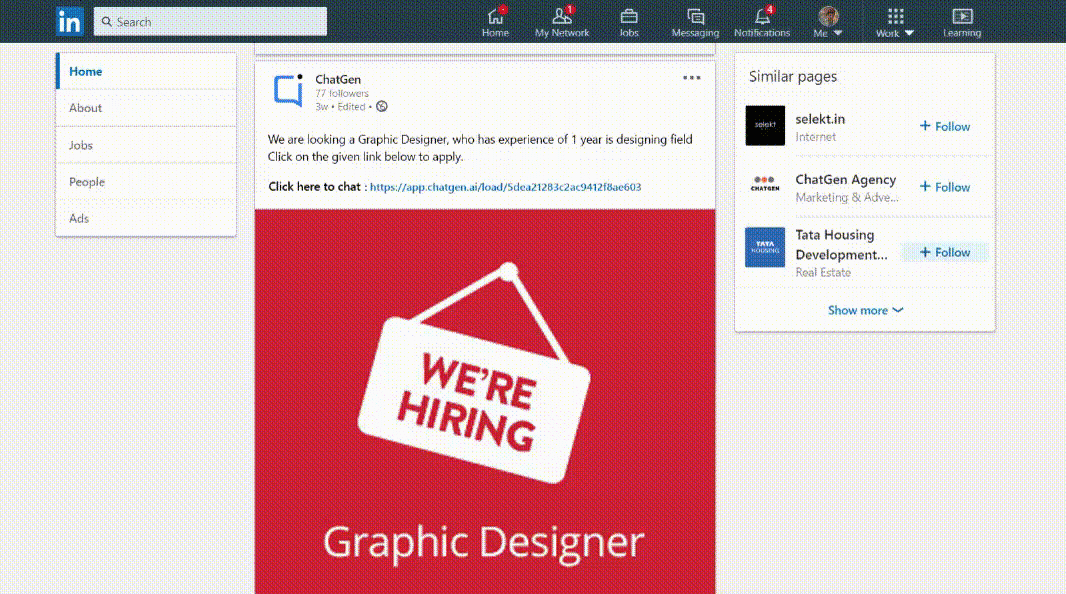Expand Show more similar pages
Viewport: 1066px width, 594px height.
(x=865, y=310)
